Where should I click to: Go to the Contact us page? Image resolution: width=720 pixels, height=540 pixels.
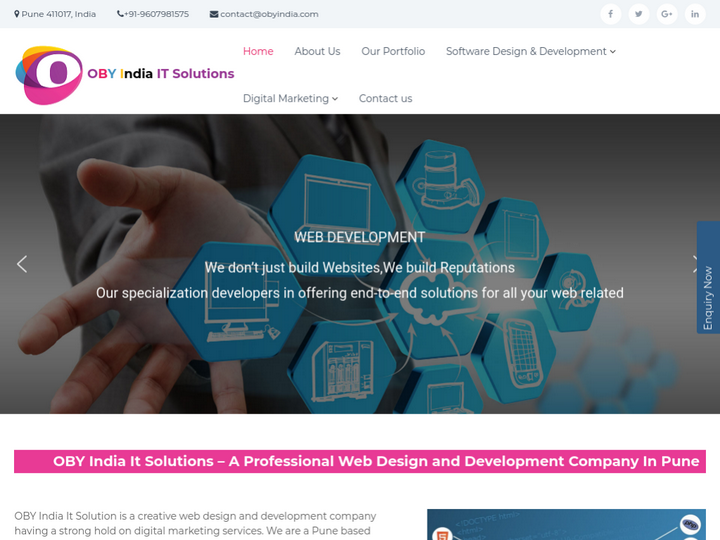(x=385, y=98)
